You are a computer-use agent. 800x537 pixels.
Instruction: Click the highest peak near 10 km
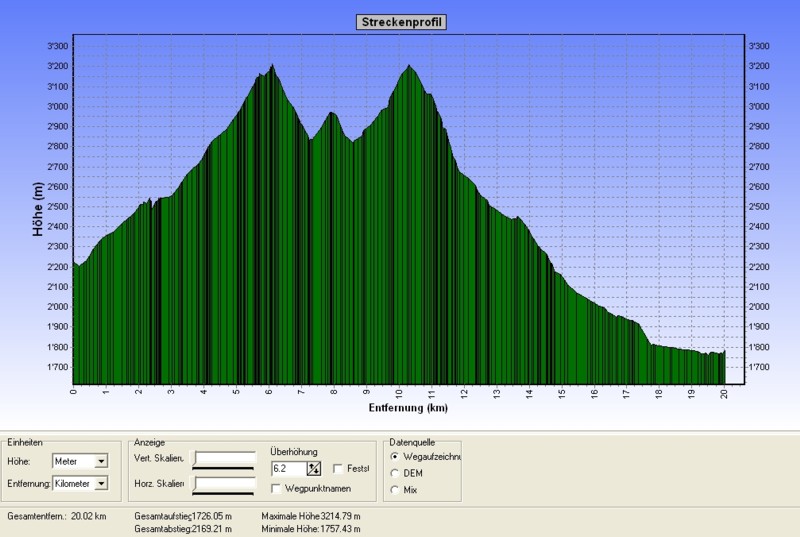click(x=408, y=68)
